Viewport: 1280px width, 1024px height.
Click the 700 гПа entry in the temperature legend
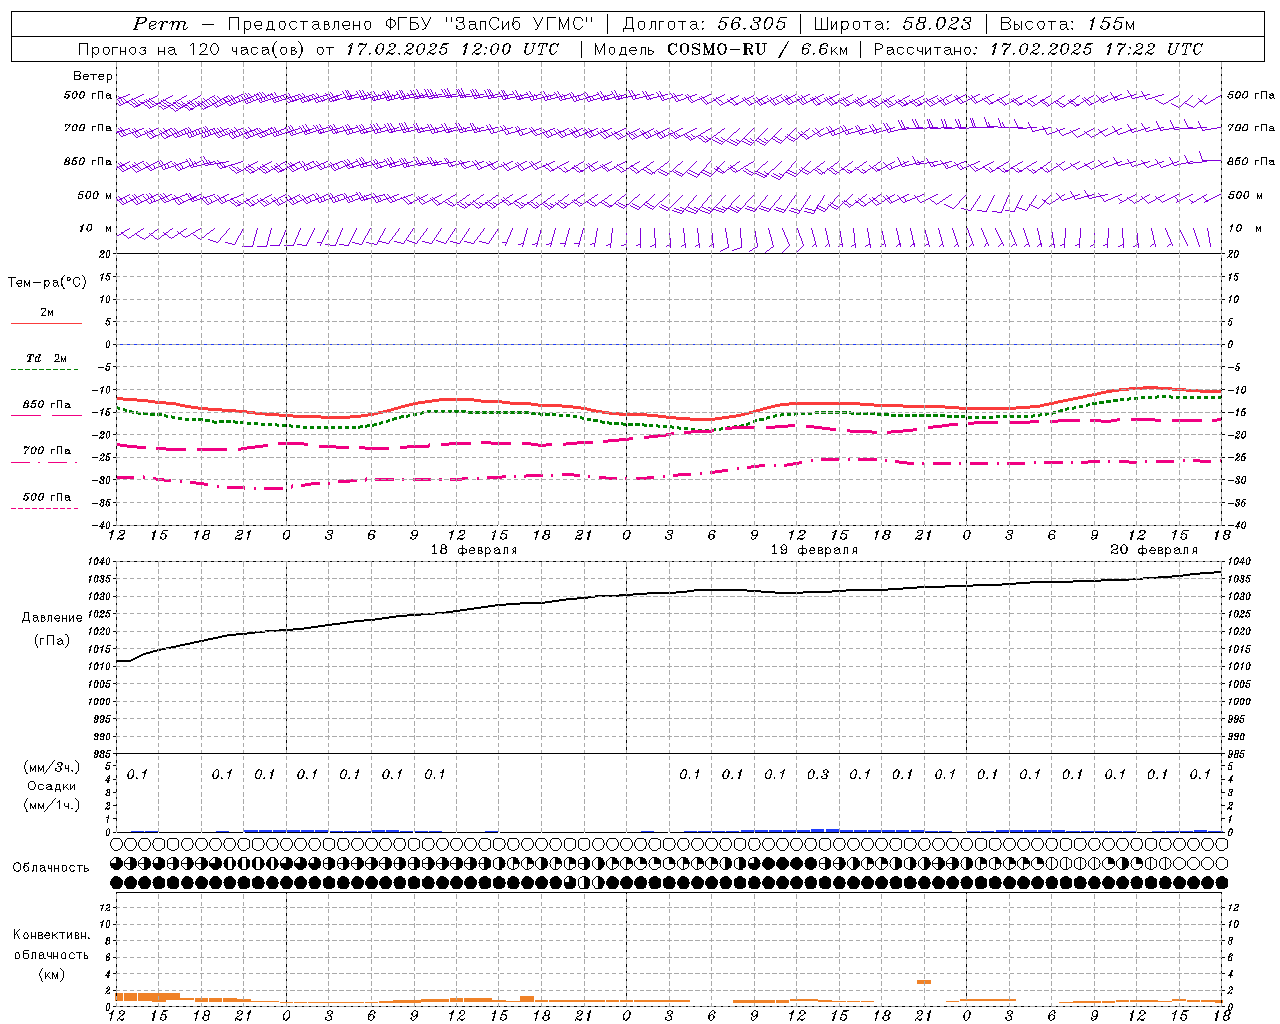(x=46, y=451)
